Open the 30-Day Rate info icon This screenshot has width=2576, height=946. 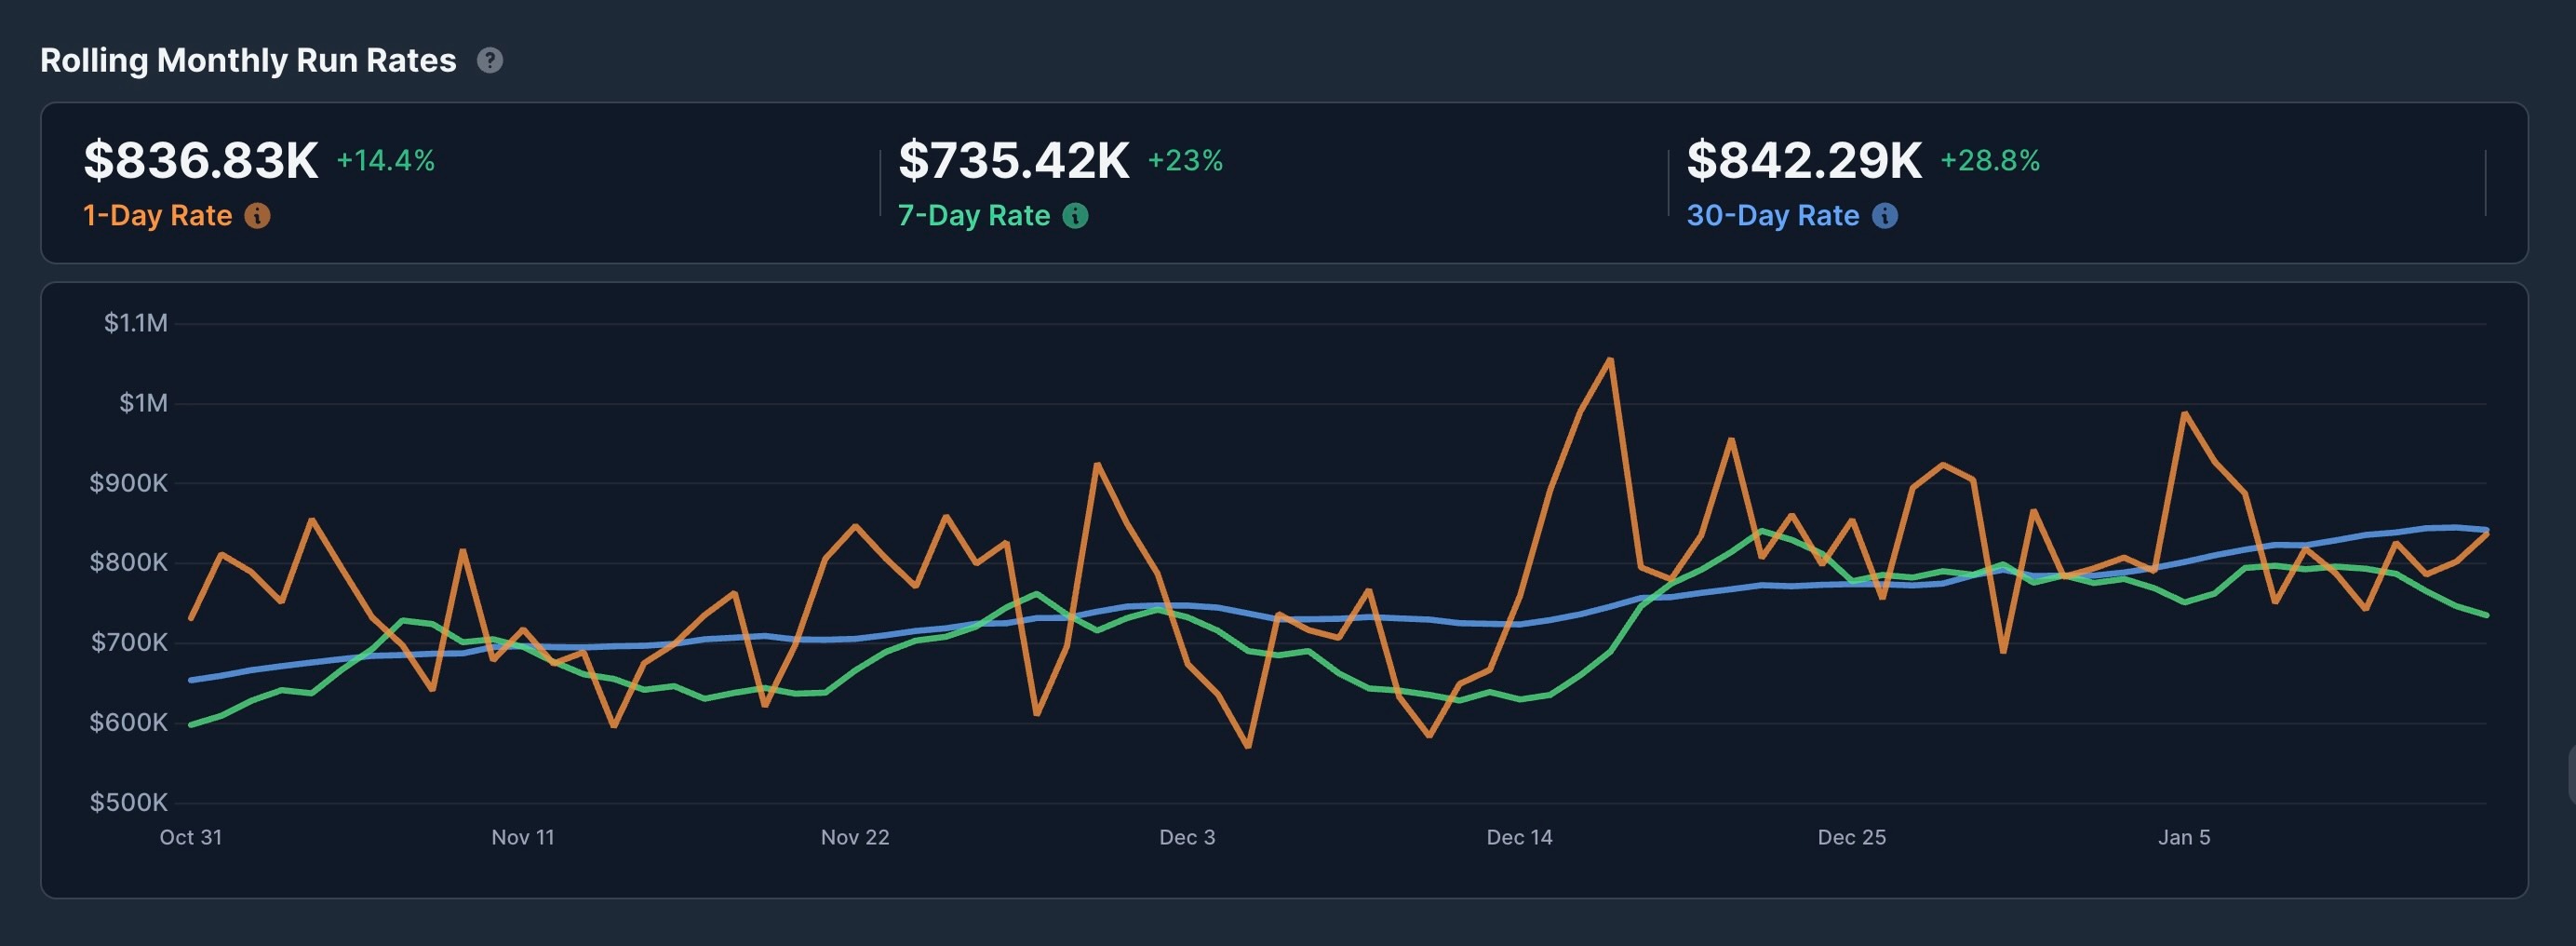pyautogui.click(x=1885, y=216)
